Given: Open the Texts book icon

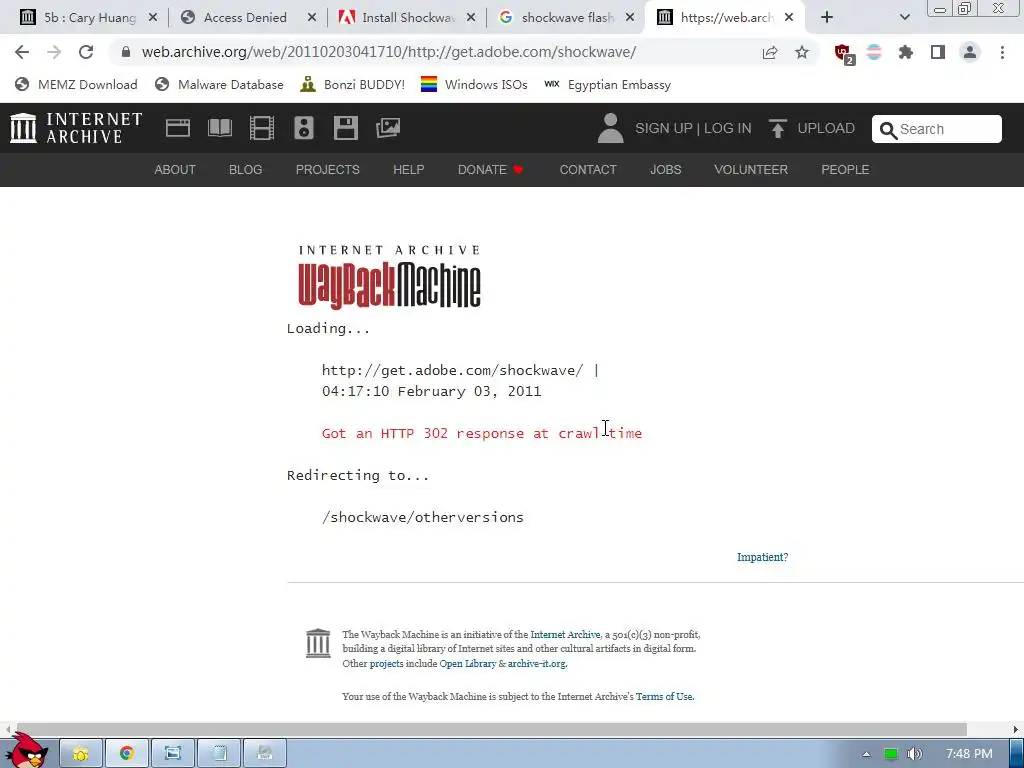Looking at the screenshot, I should pos(219,128).
